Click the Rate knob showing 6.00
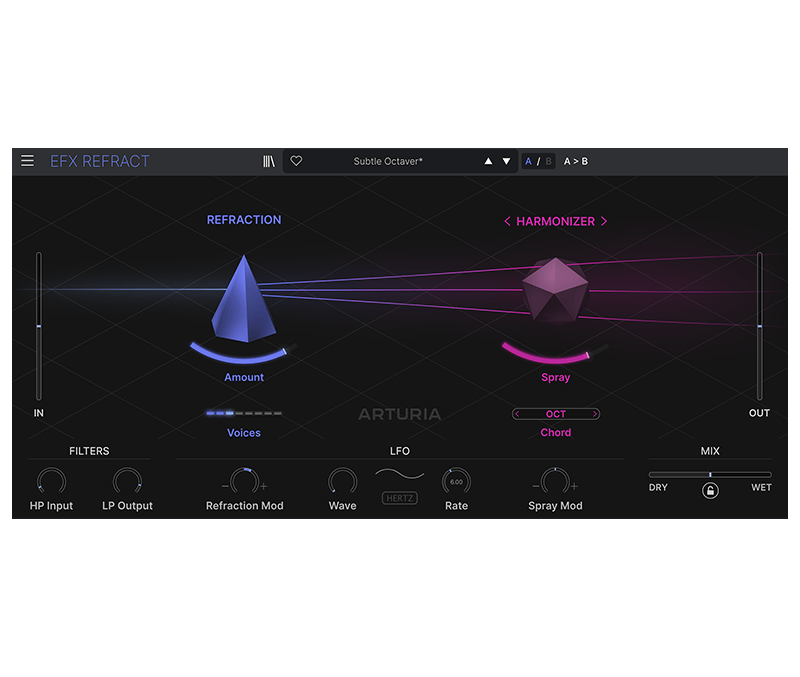The image size is (800, 677). click(x=456, y=482)
